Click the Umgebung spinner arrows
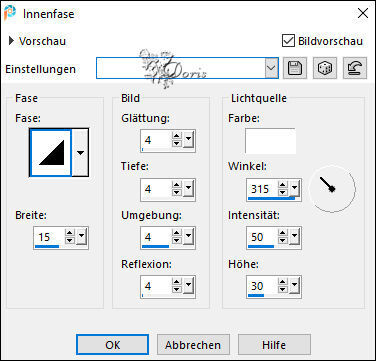This screenshot has width=376, height=361. tap(177, 237)
